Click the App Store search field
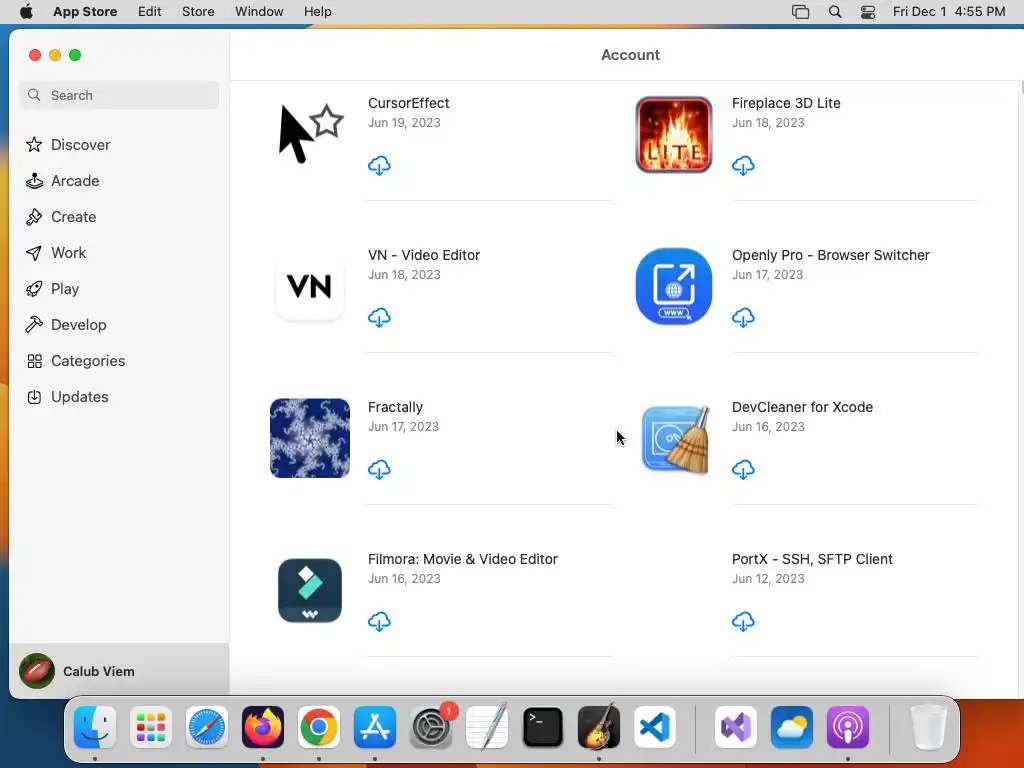 [x=119, y=95]
